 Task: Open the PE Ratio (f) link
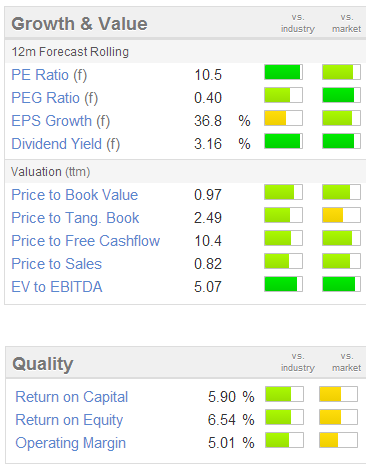[49, 75]
